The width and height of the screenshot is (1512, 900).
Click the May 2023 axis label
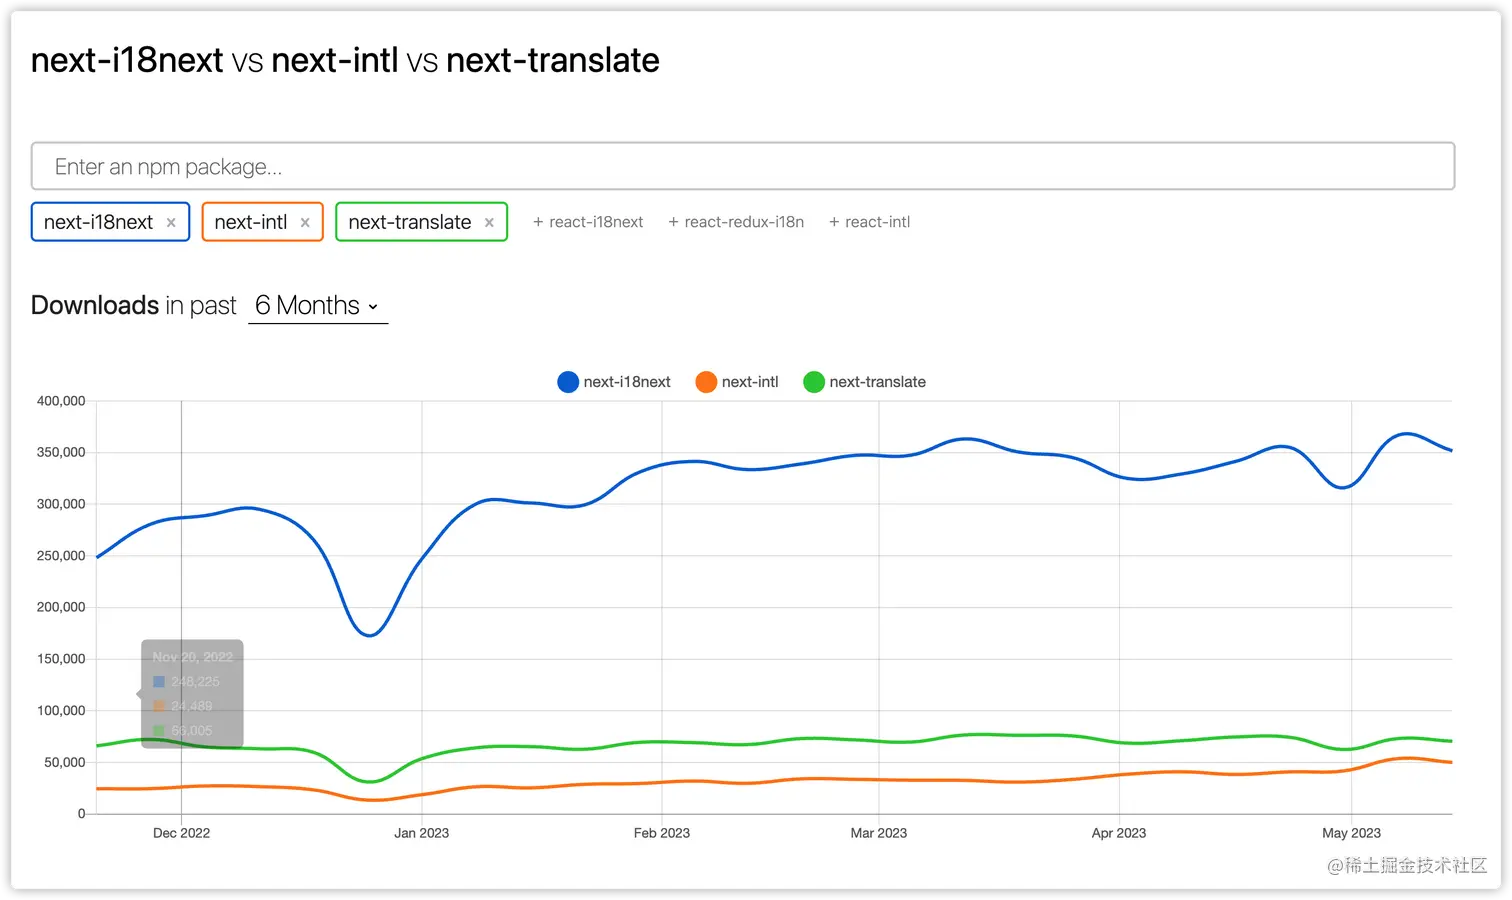pos(1351,833)
